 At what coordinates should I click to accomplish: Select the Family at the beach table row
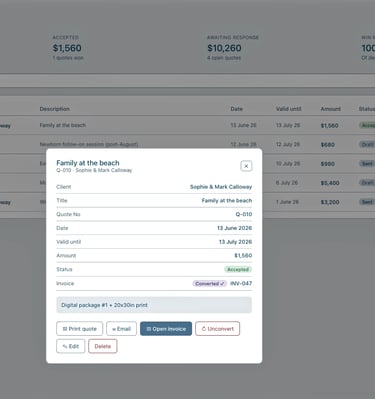(x=187, y=125)
